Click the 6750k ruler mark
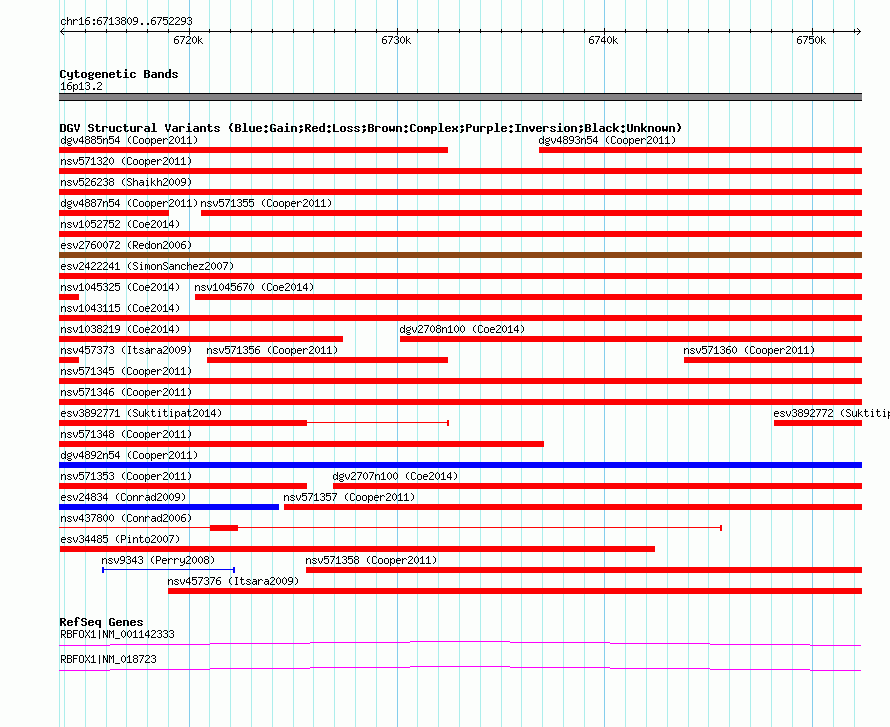 coord(811,40)
